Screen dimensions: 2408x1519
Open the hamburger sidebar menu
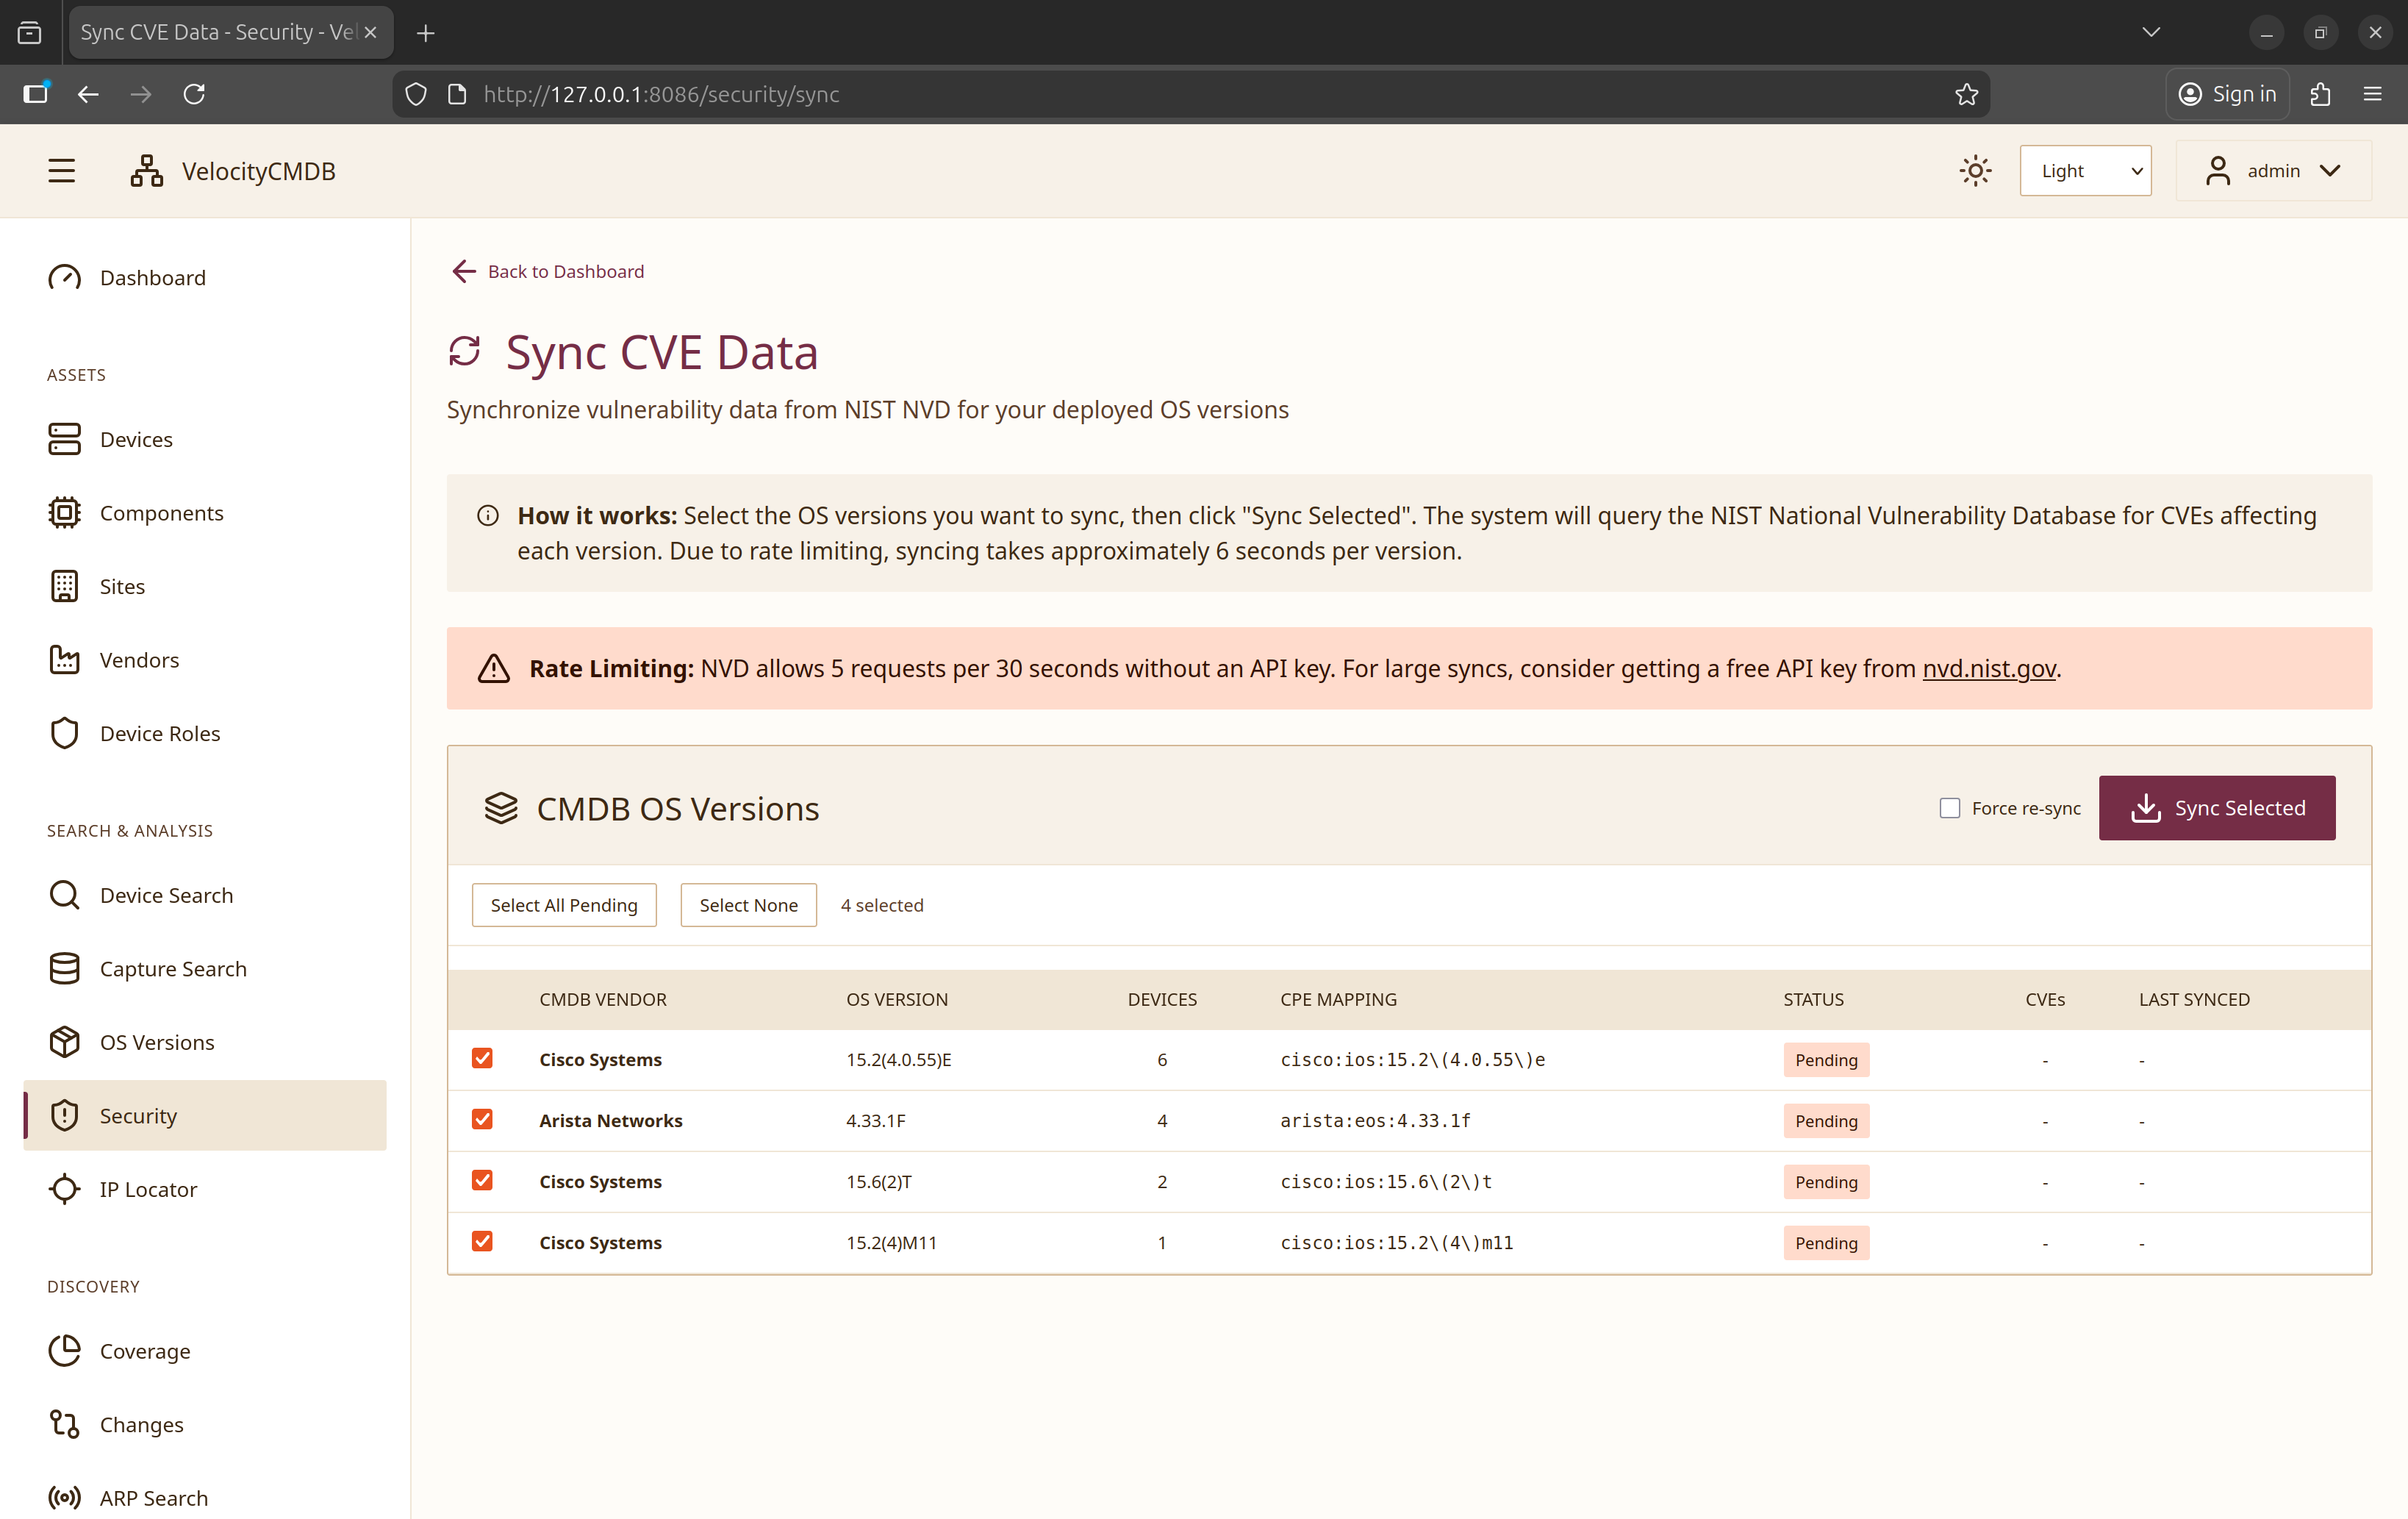[62, 171]
